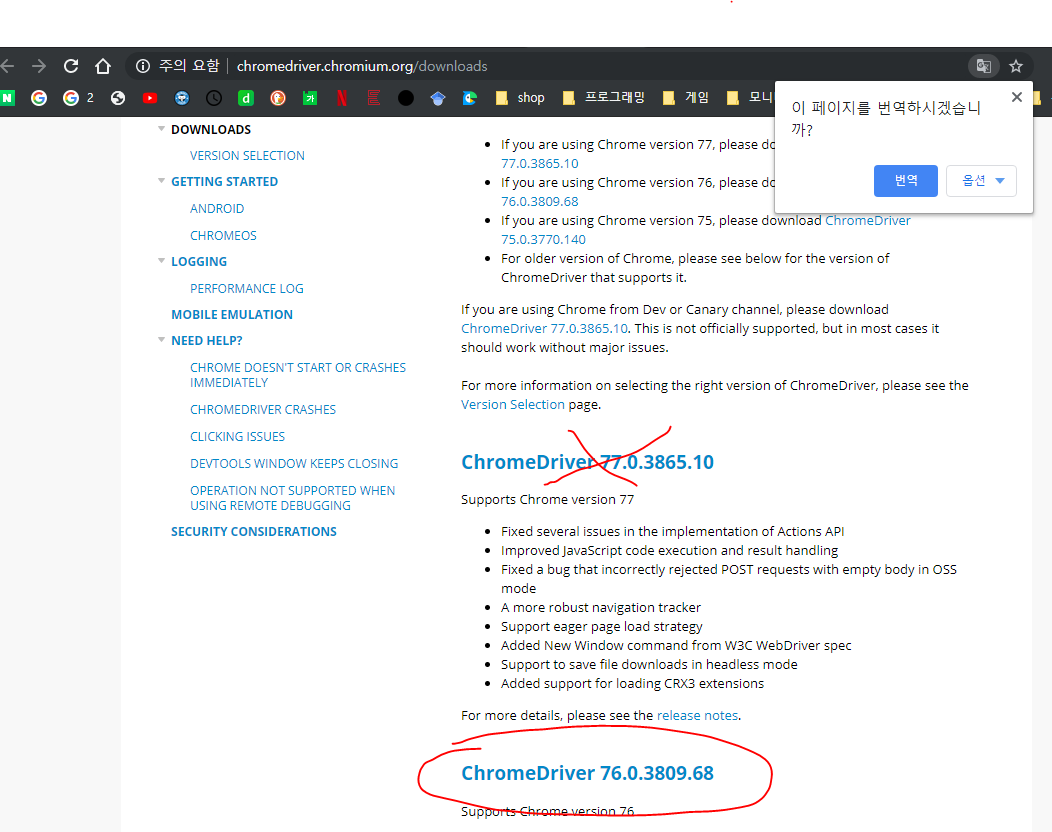Open CHROMEDRIVER CRASHES sidebar link
Screen dimensions: 1052x832
(262, 409)
